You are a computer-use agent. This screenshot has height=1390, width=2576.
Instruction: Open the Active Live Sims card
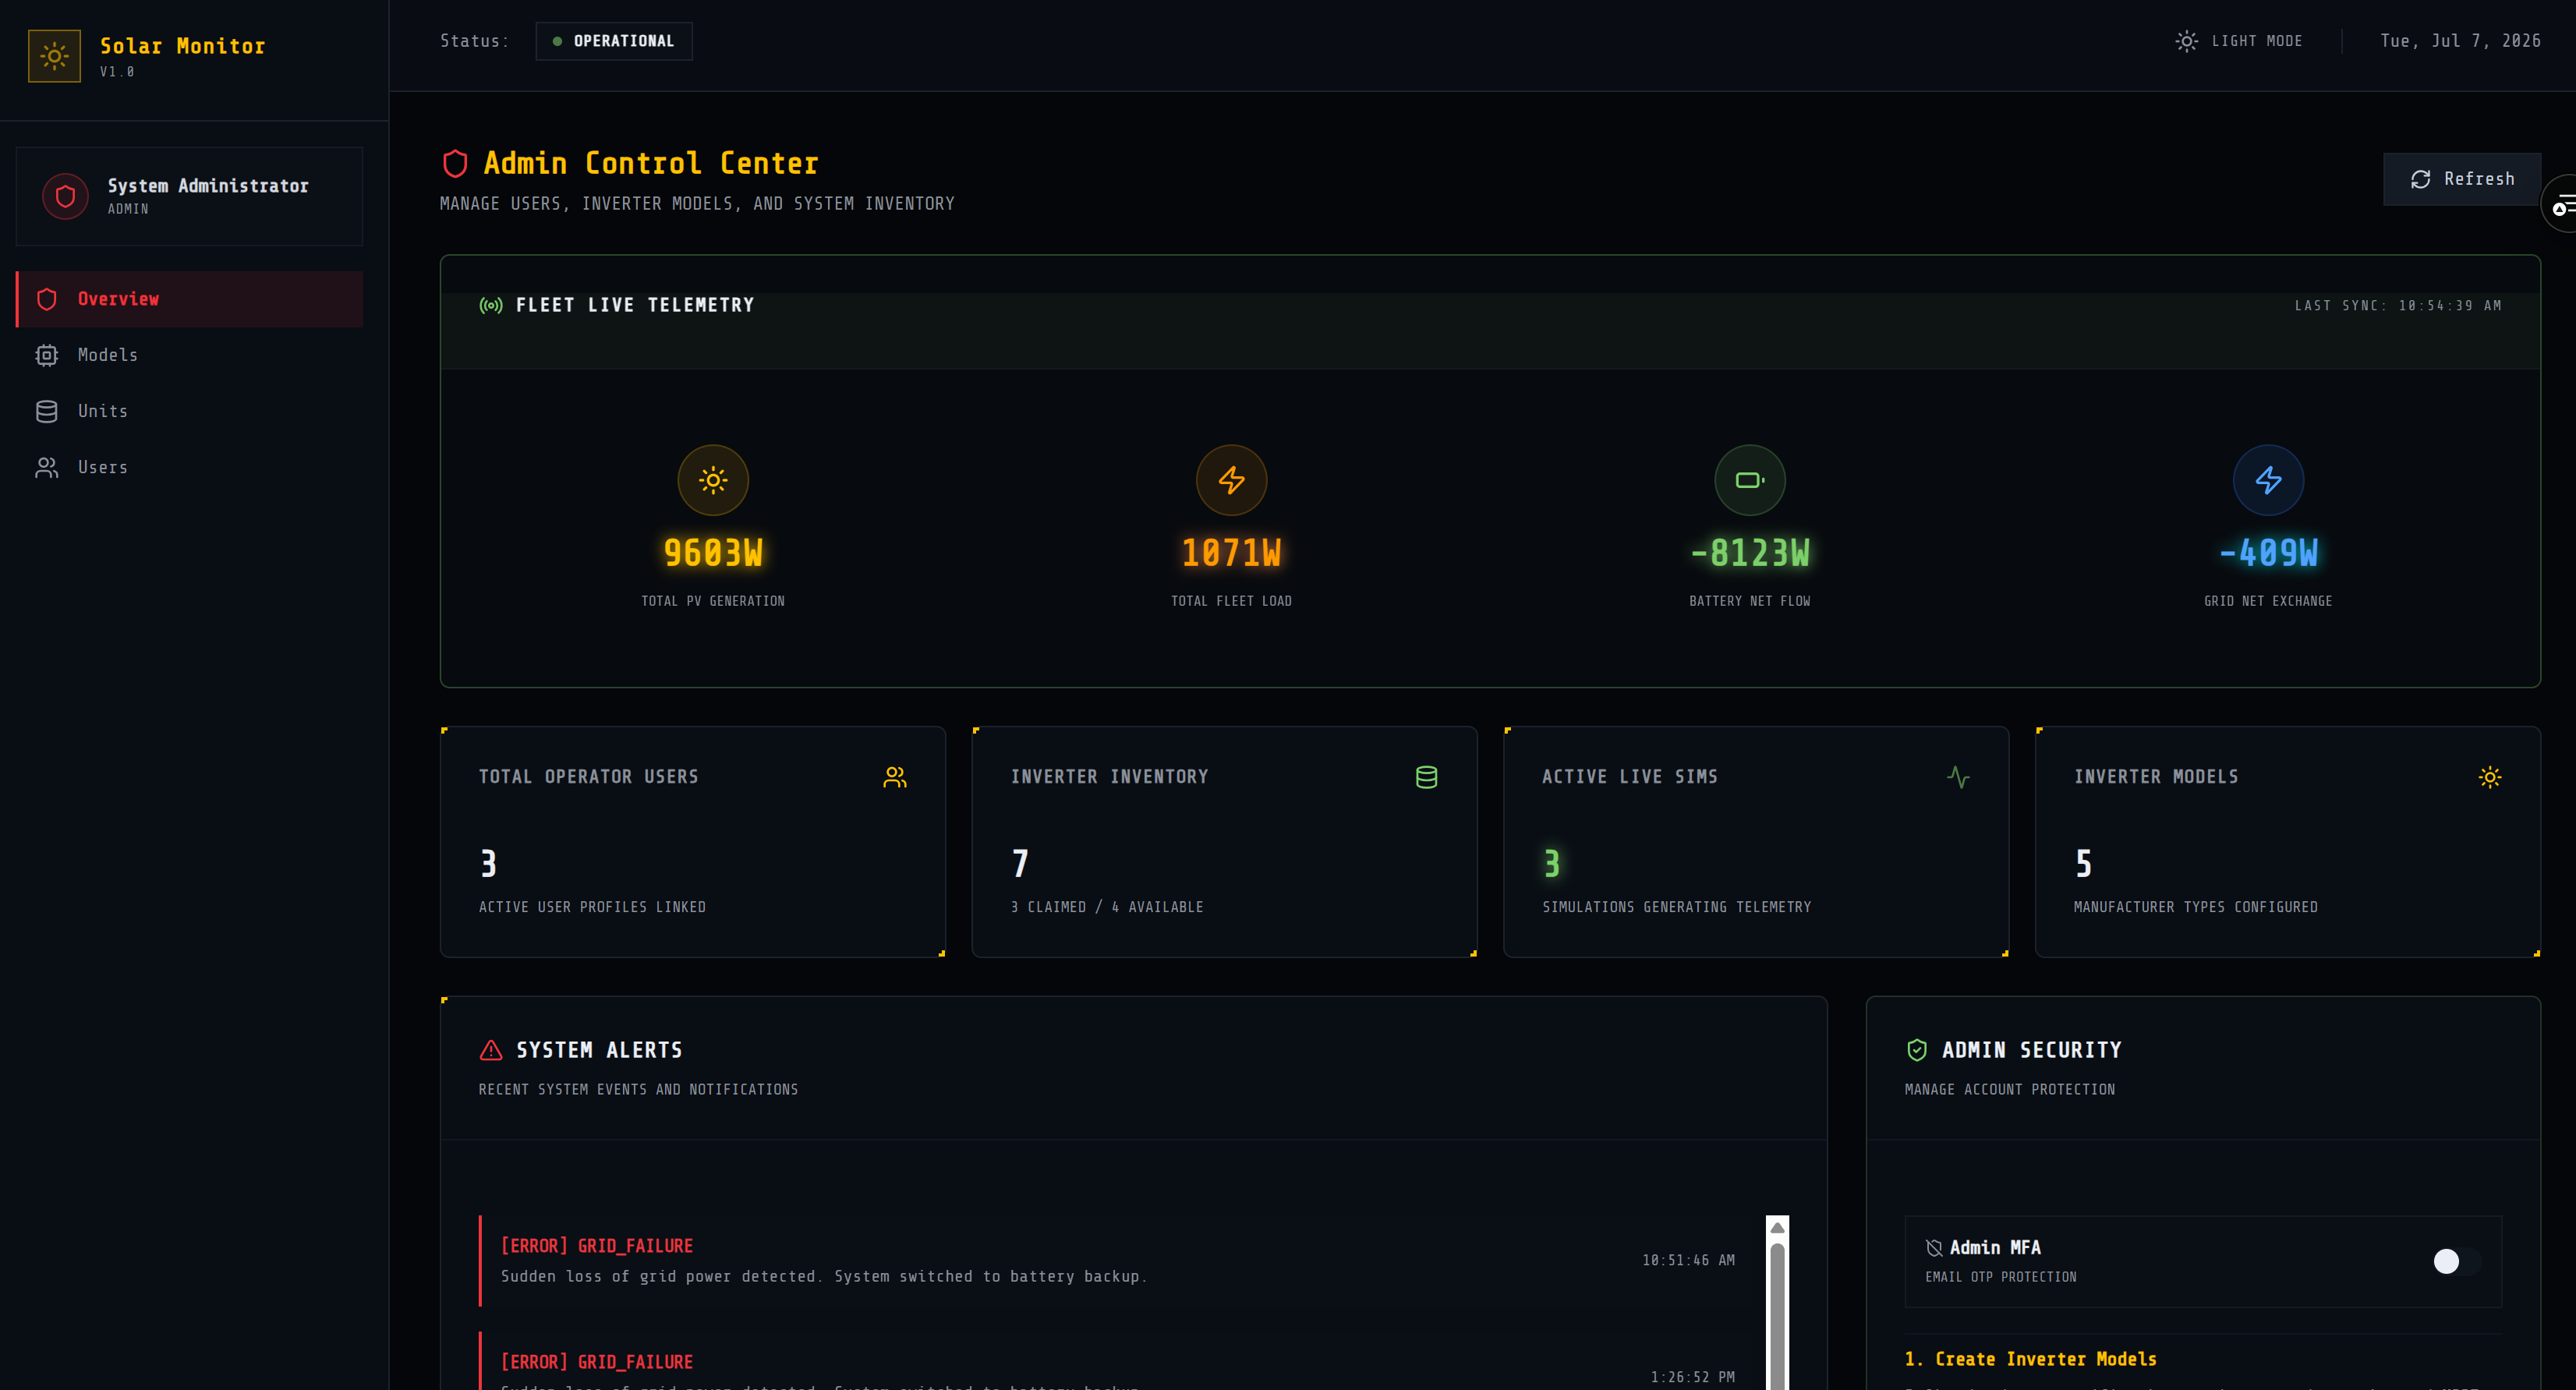click(x=1757, y=842)
